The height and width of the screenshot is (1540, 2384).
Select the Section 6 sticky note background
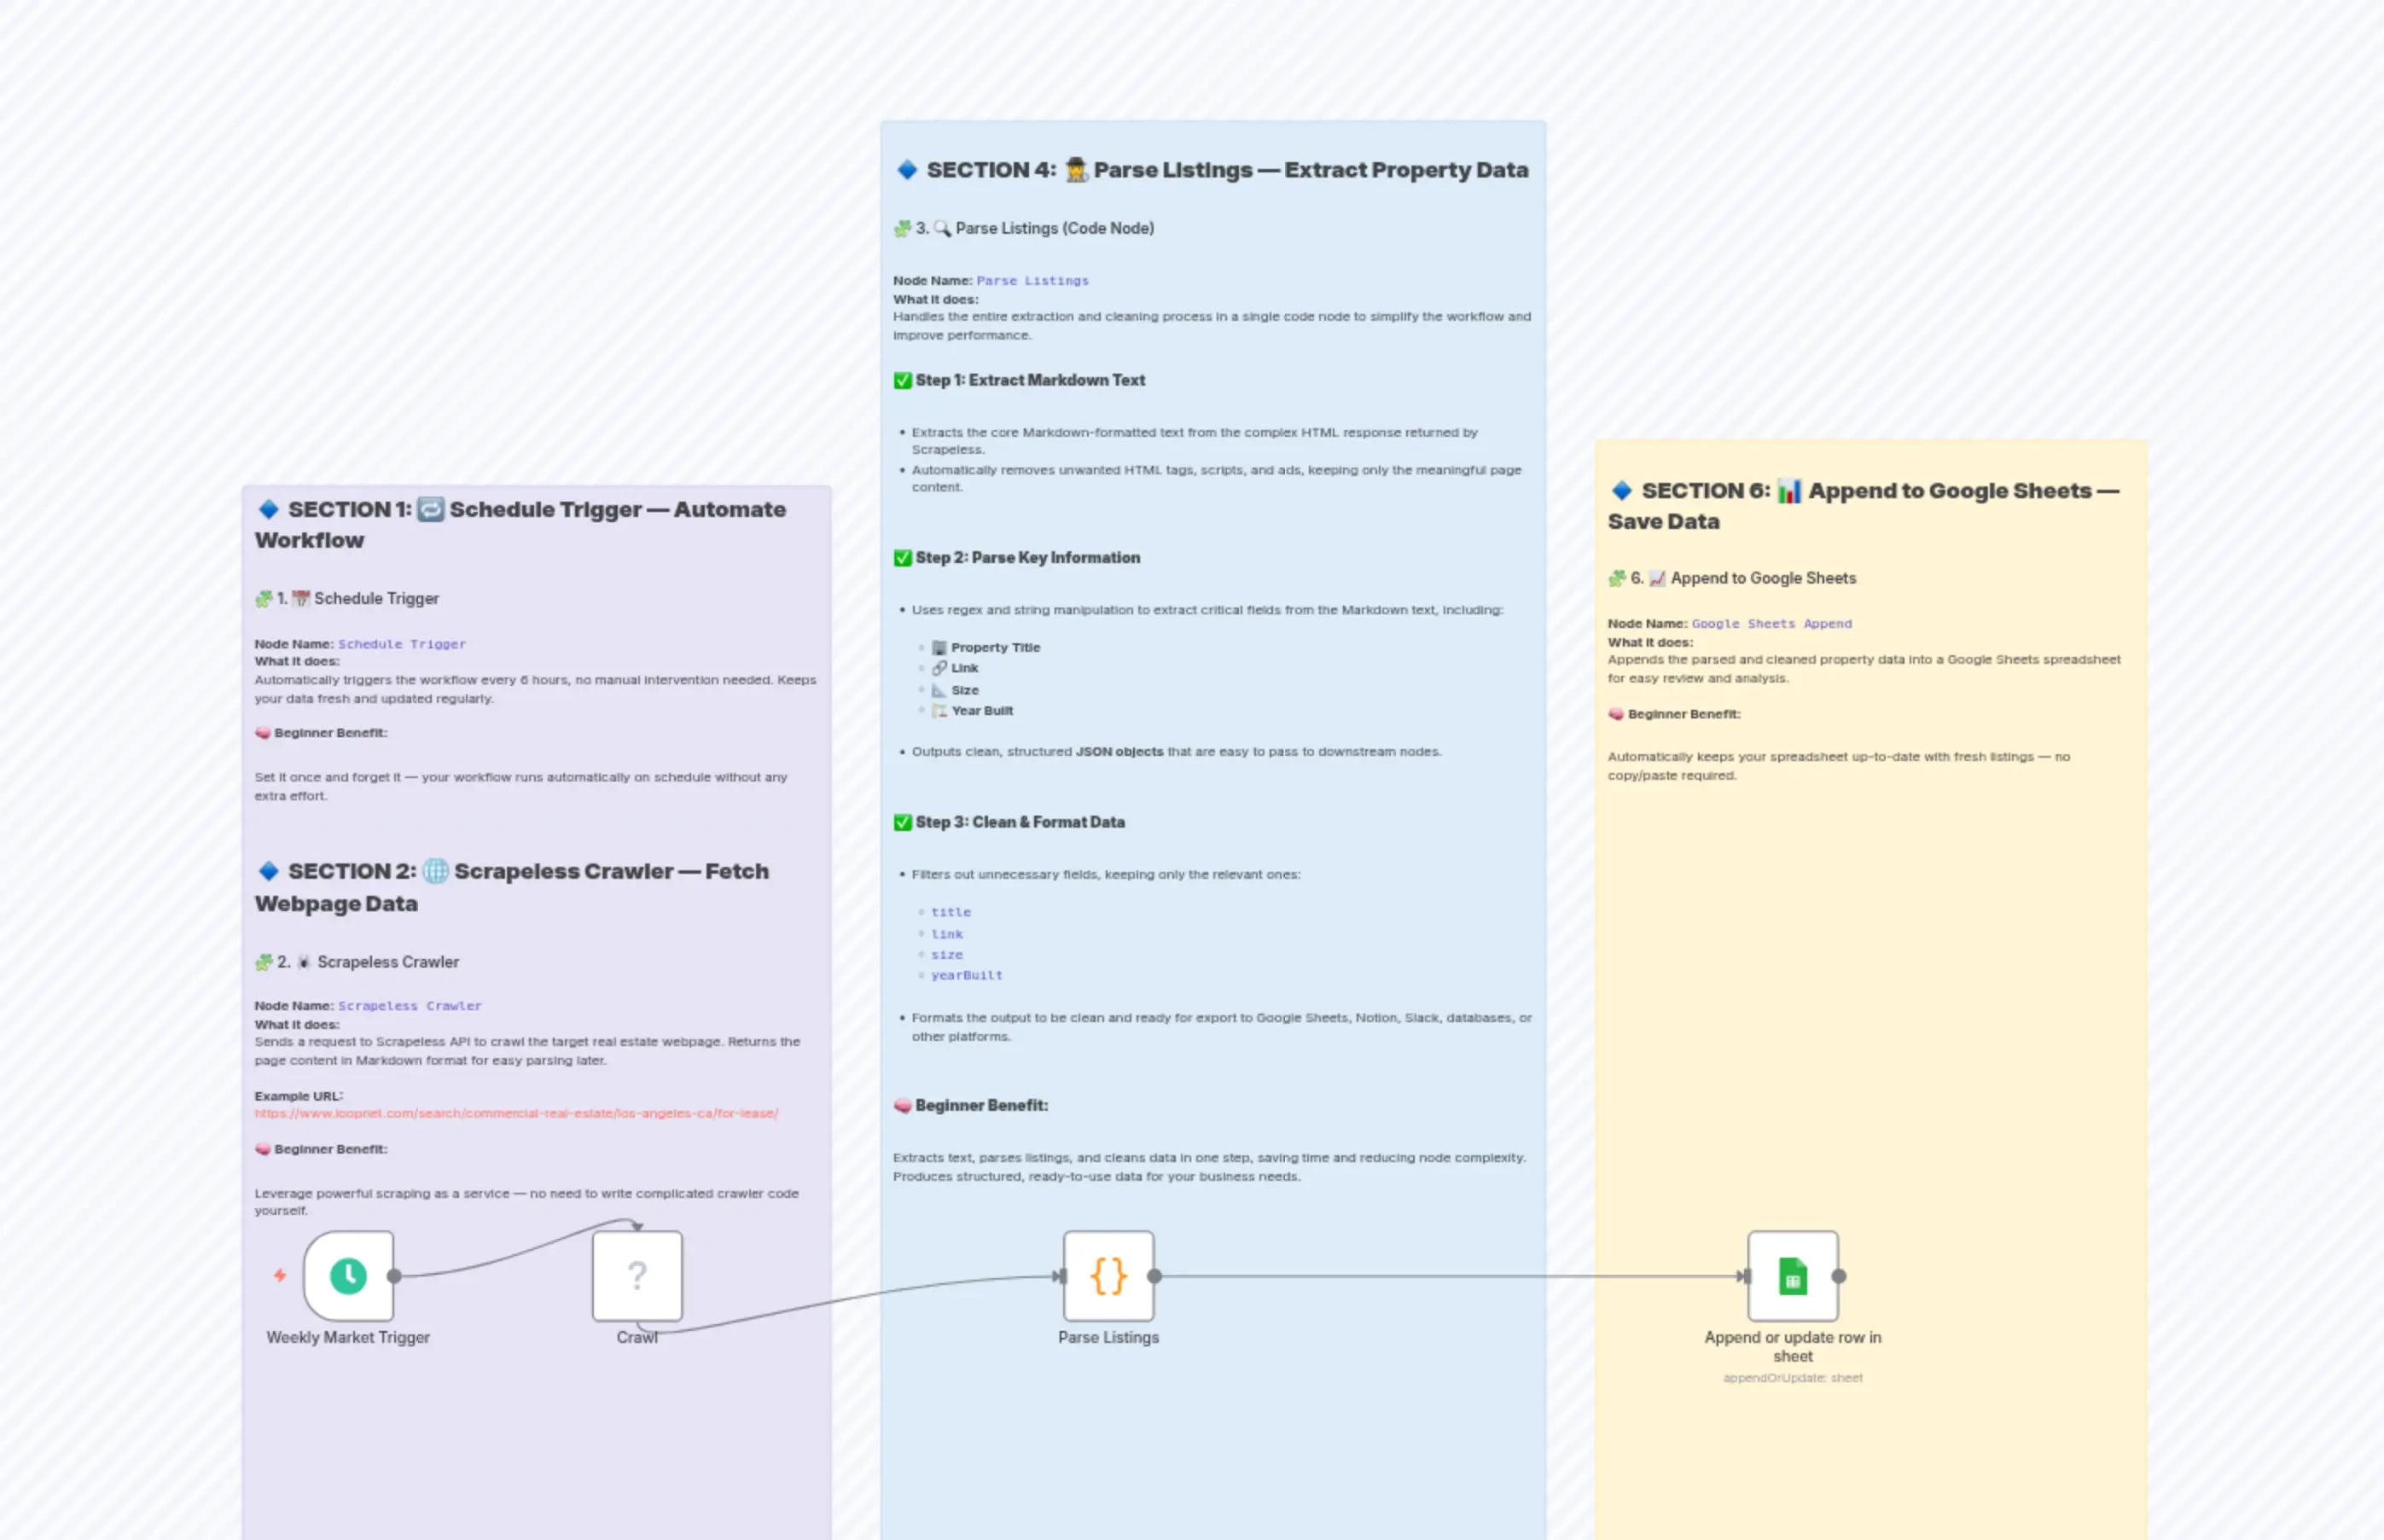coord(1870,1000)
